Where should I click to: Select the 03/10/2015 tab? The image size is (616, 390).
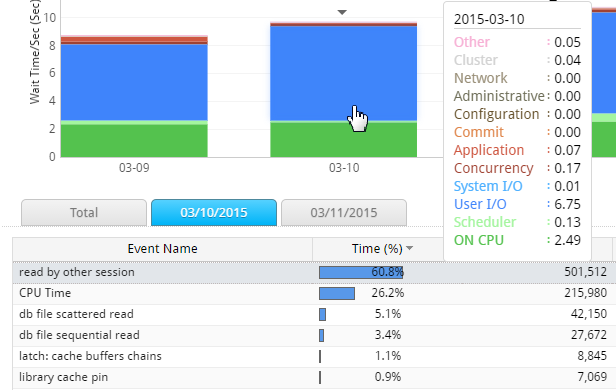point(214,212)
